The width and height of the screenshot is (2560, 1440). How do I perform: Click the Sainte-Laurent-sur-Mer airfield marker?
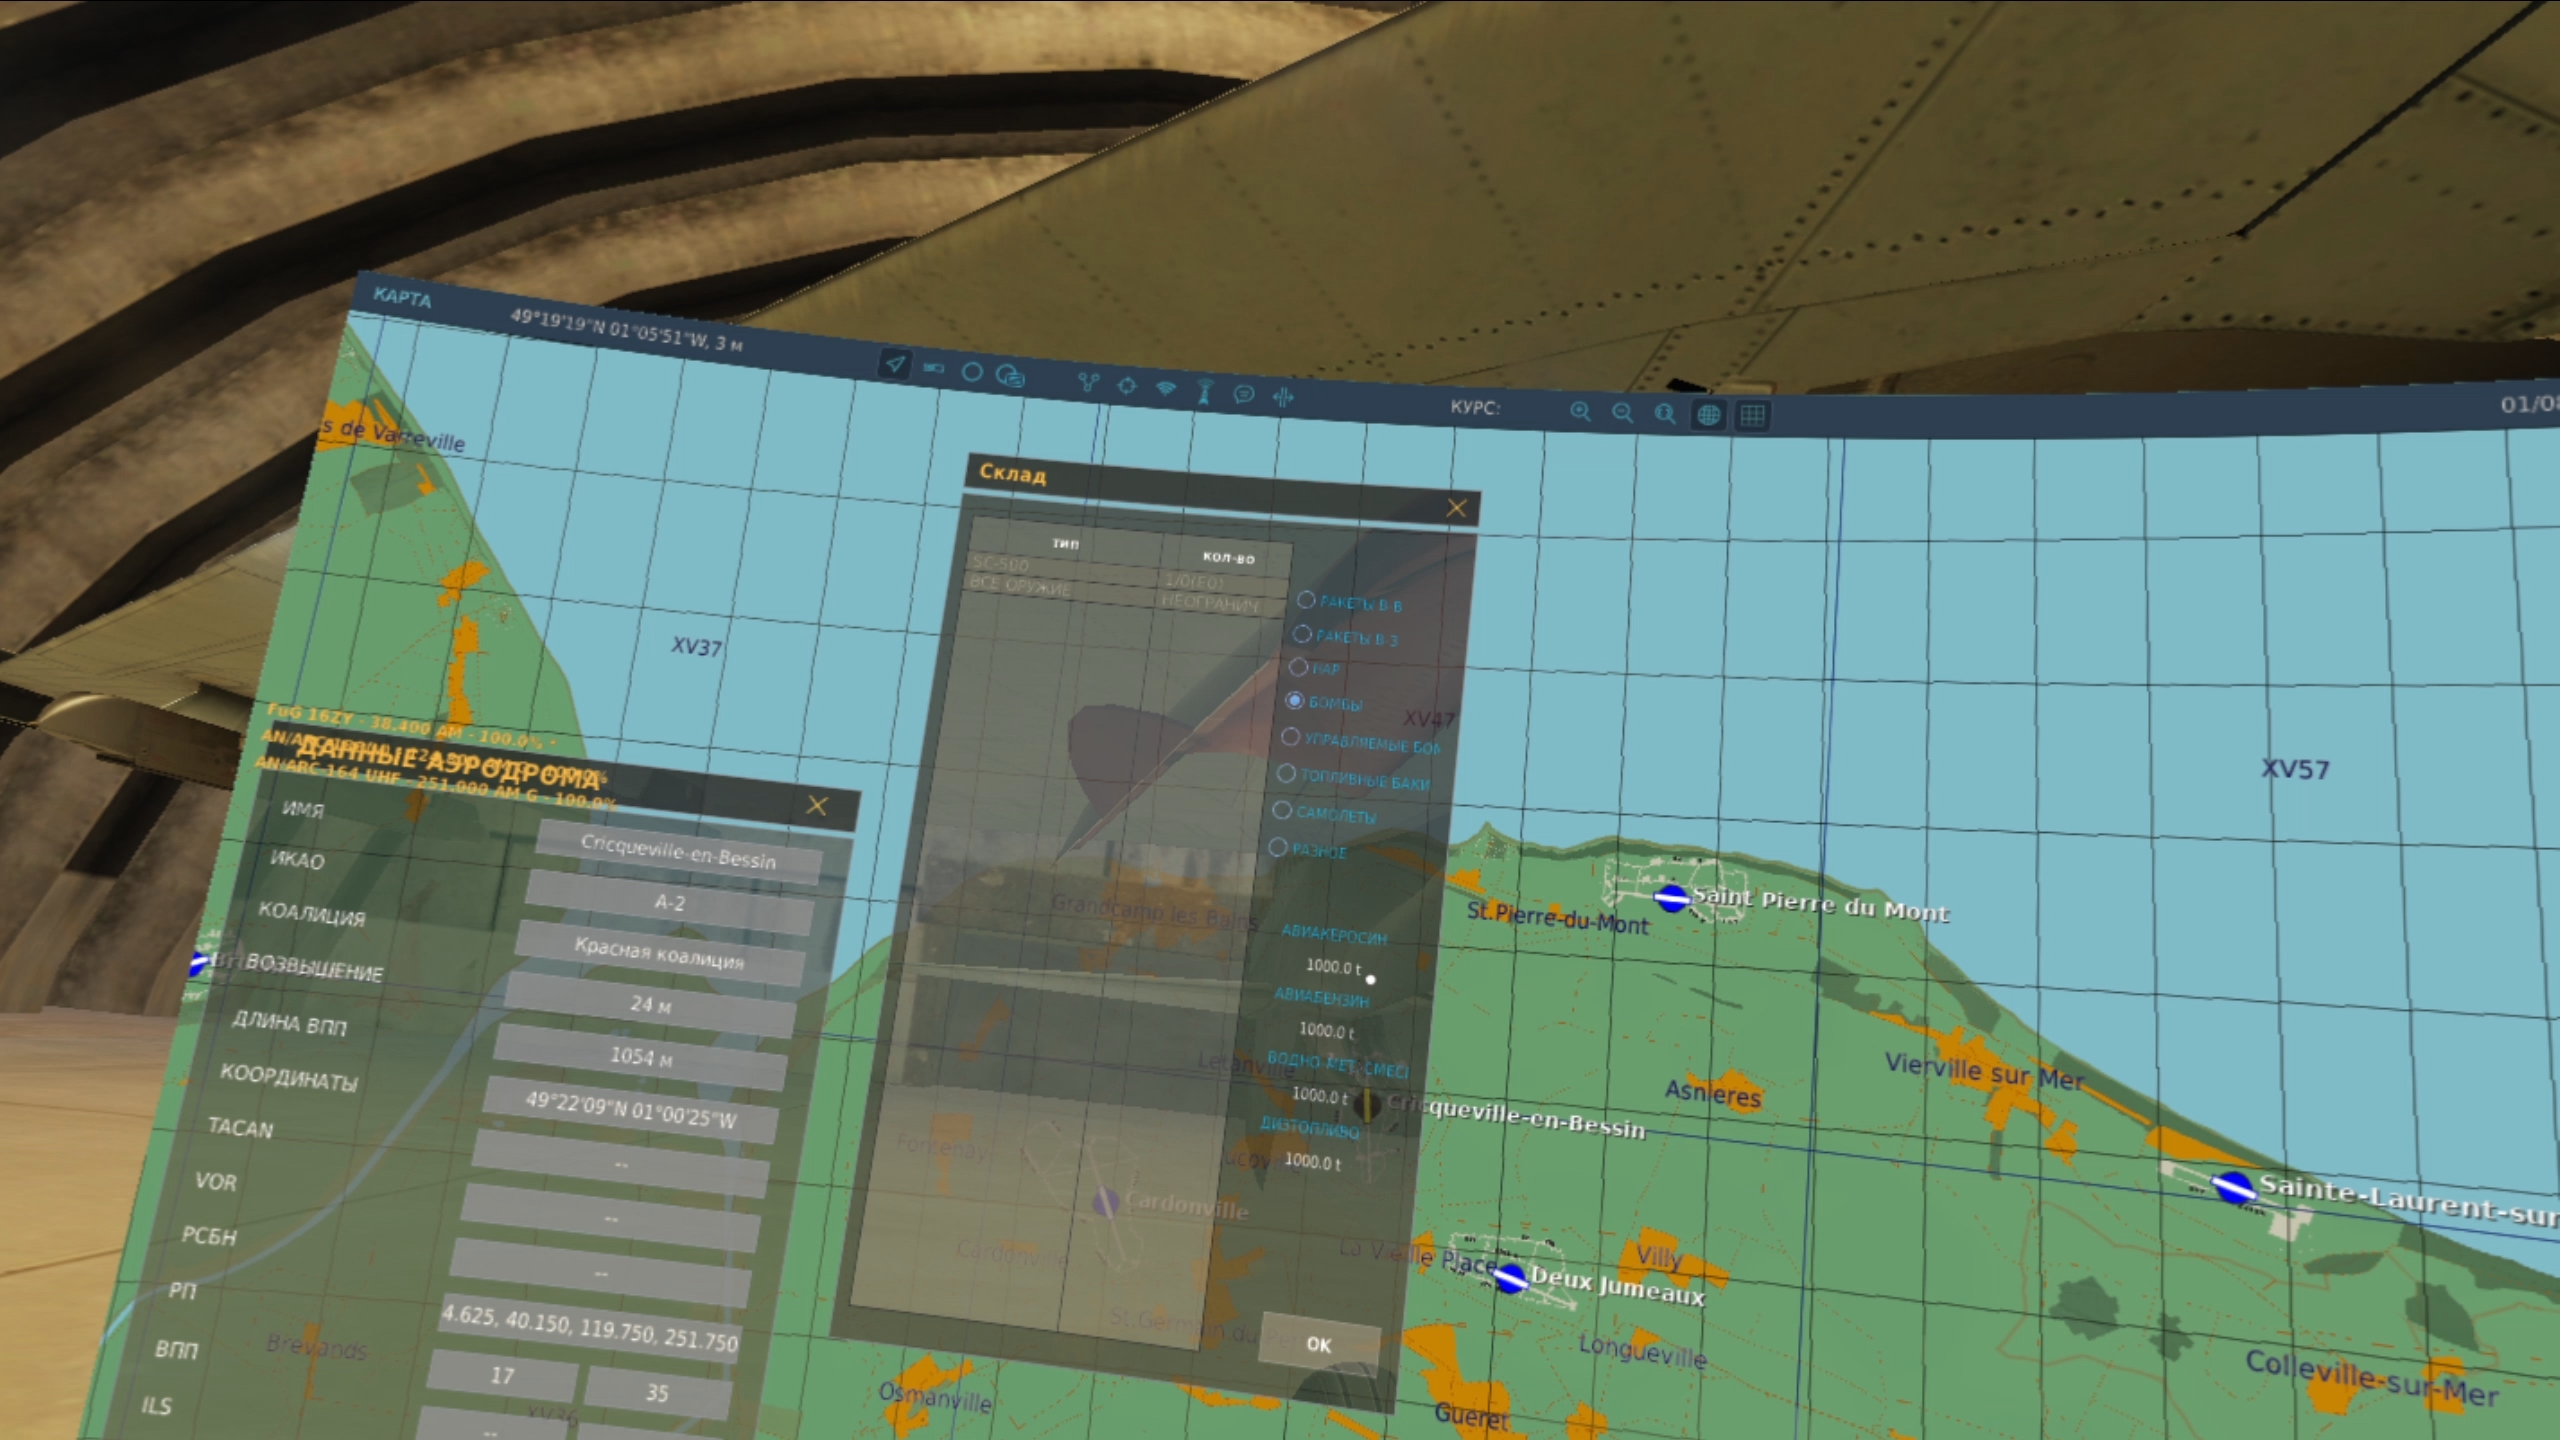[2233, 1187]
